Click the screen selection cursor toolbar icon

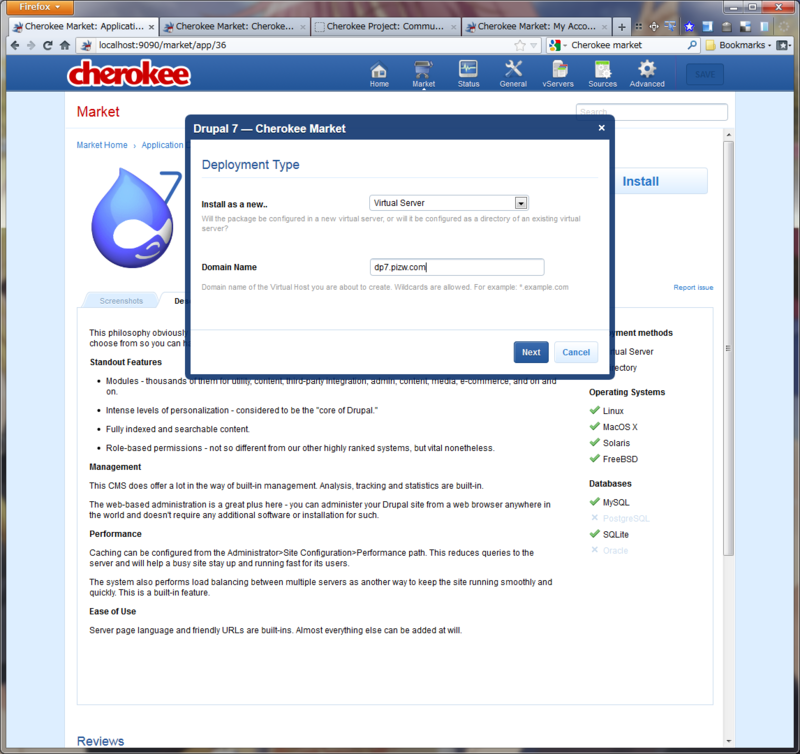coord(670,26)
